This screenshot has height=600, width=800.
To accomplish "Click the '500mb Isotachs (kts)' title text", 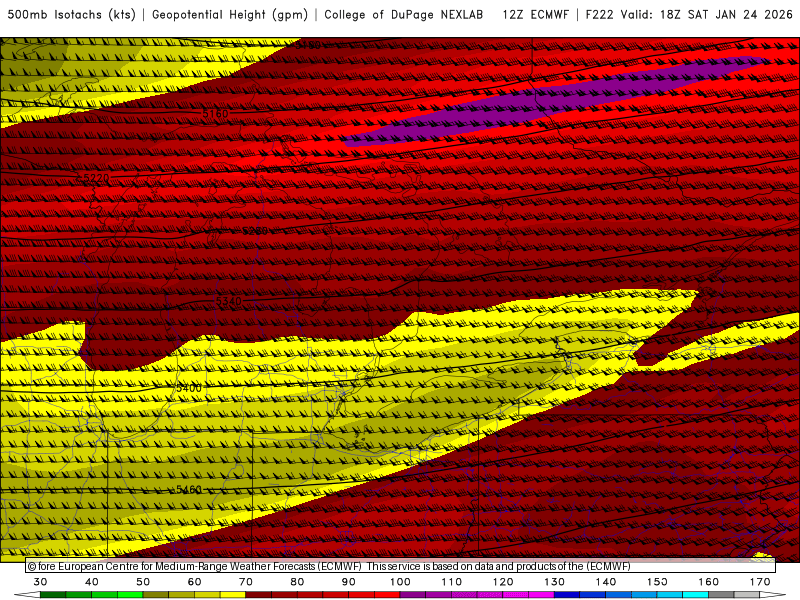I will (x=71, y=15).
